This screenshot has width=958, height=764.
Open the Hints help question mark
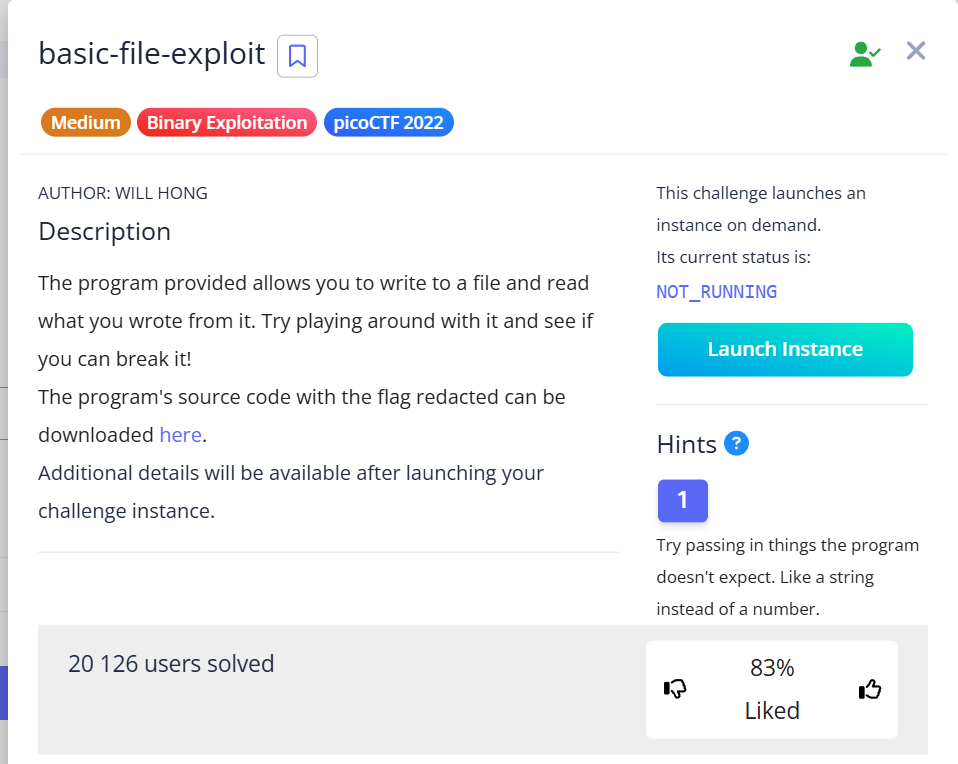pos(736,443)
